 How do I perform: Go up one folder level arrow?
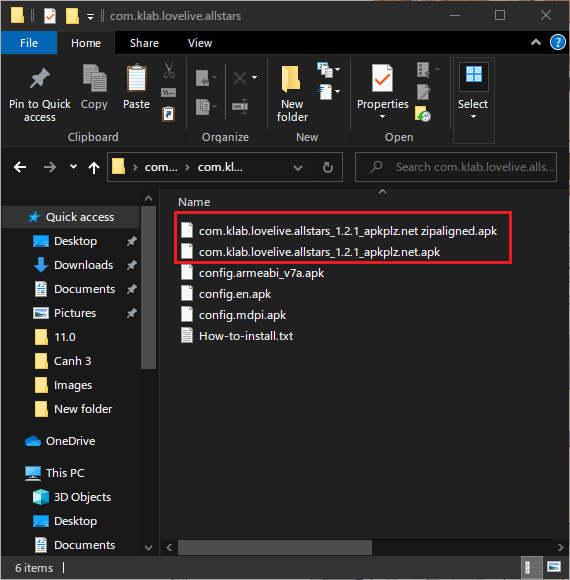(x=94, y=168)
